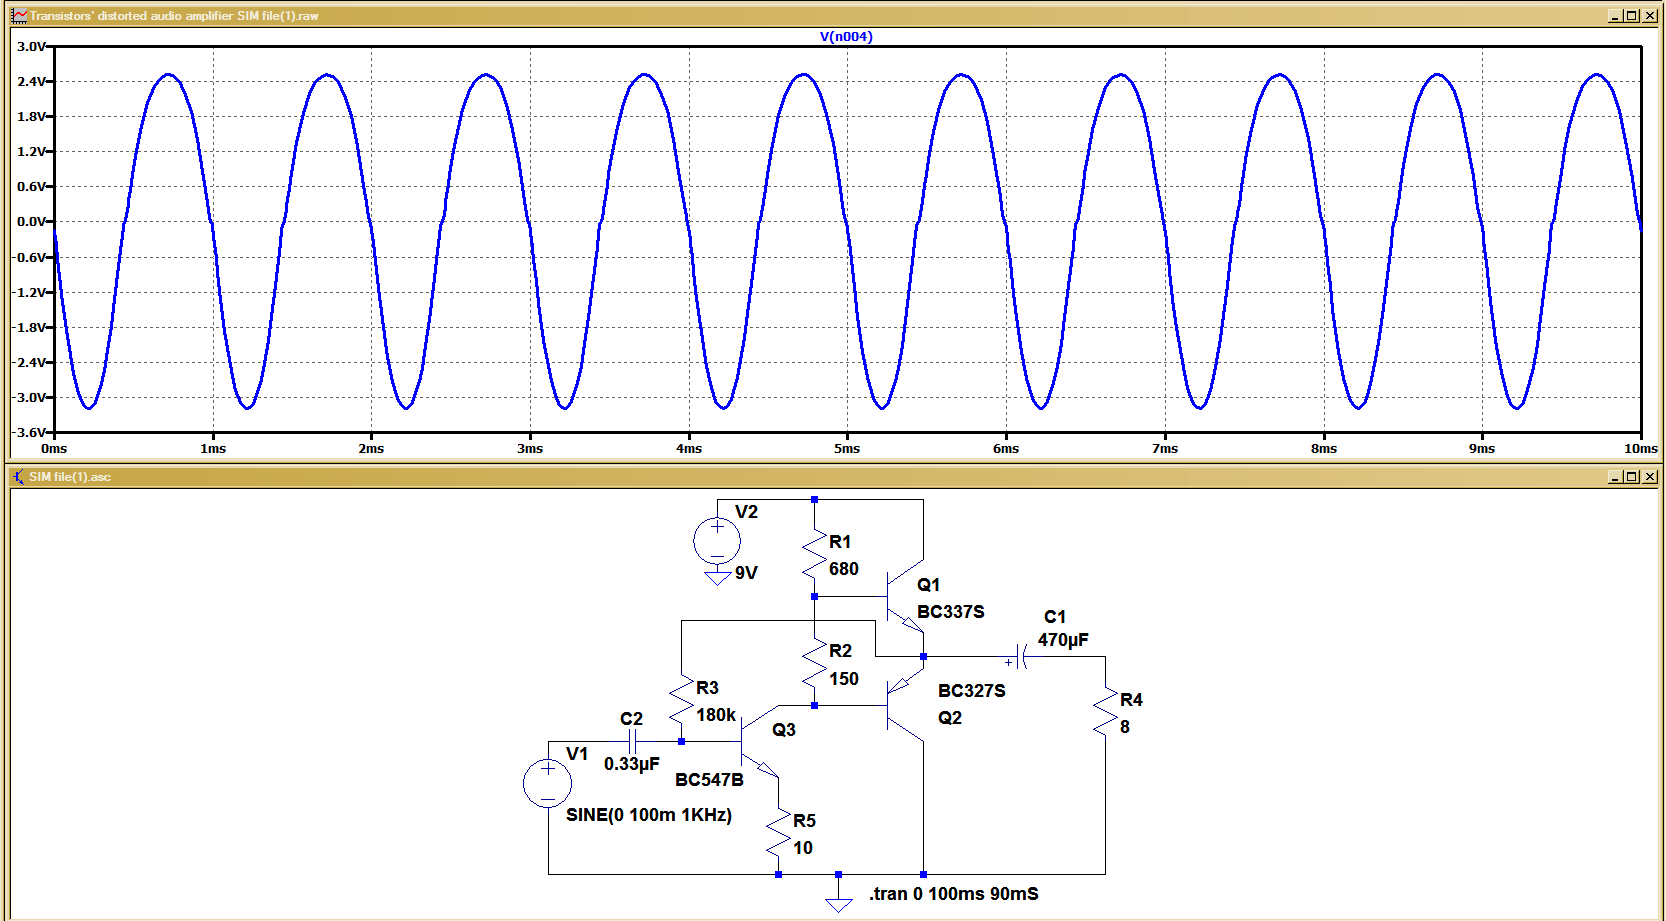Screen dimensions: 1666x921
Task: Click the BC327S model label
Action: [x=972, y=691]
